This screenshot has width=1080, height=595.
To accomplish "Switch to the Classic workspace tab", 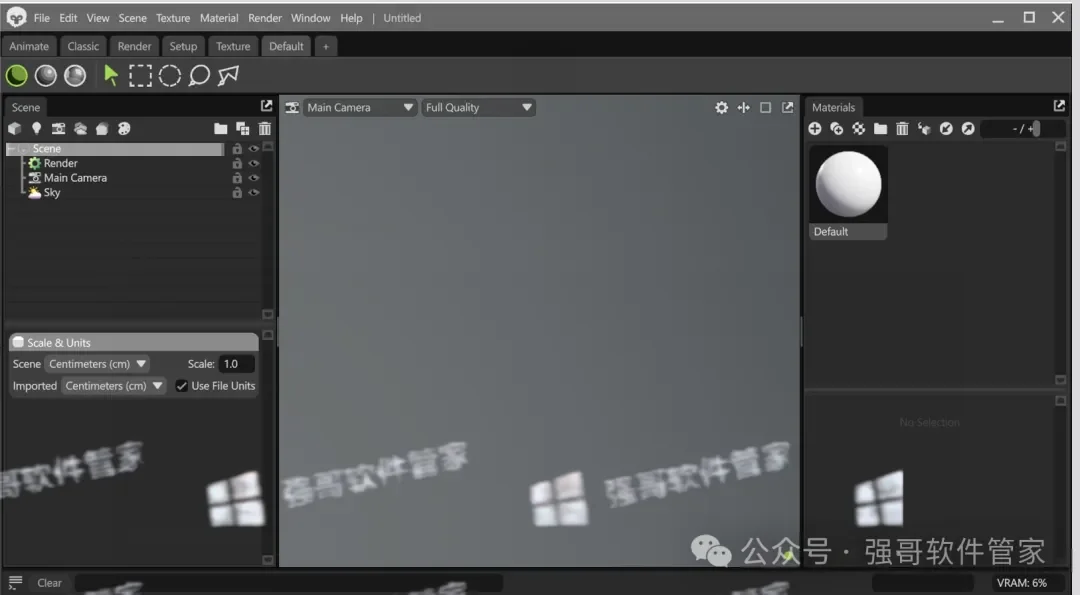I will pos(83,46).
